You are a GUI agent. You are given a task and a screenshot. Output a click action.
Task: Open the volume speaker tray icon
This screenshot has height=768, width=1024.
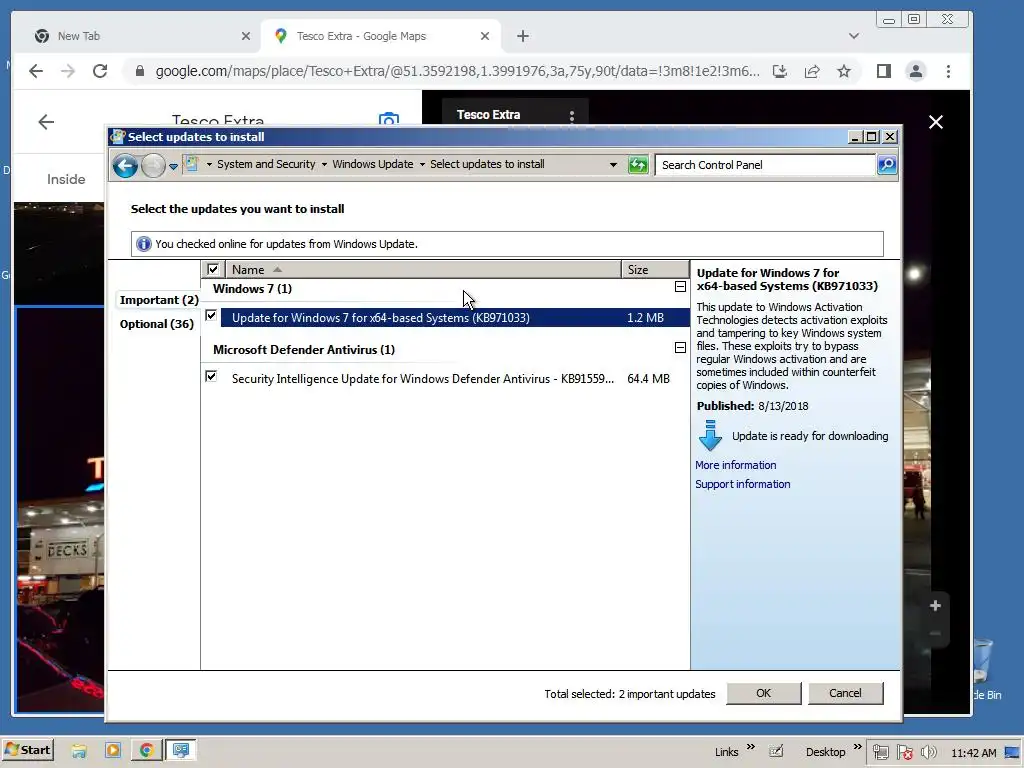click(928, 752)
